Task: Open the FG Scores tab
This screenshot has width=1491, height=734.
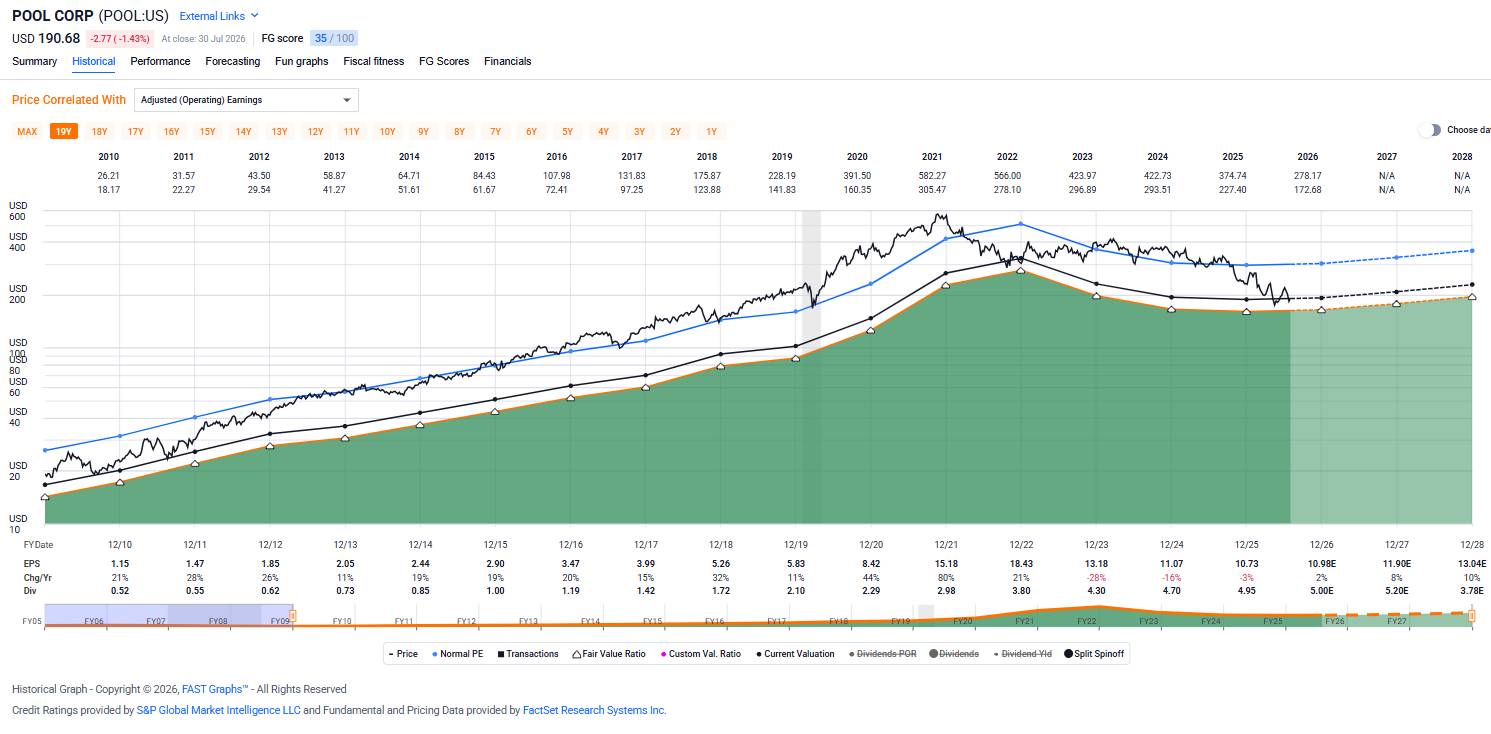Action: tap(444, 61)
